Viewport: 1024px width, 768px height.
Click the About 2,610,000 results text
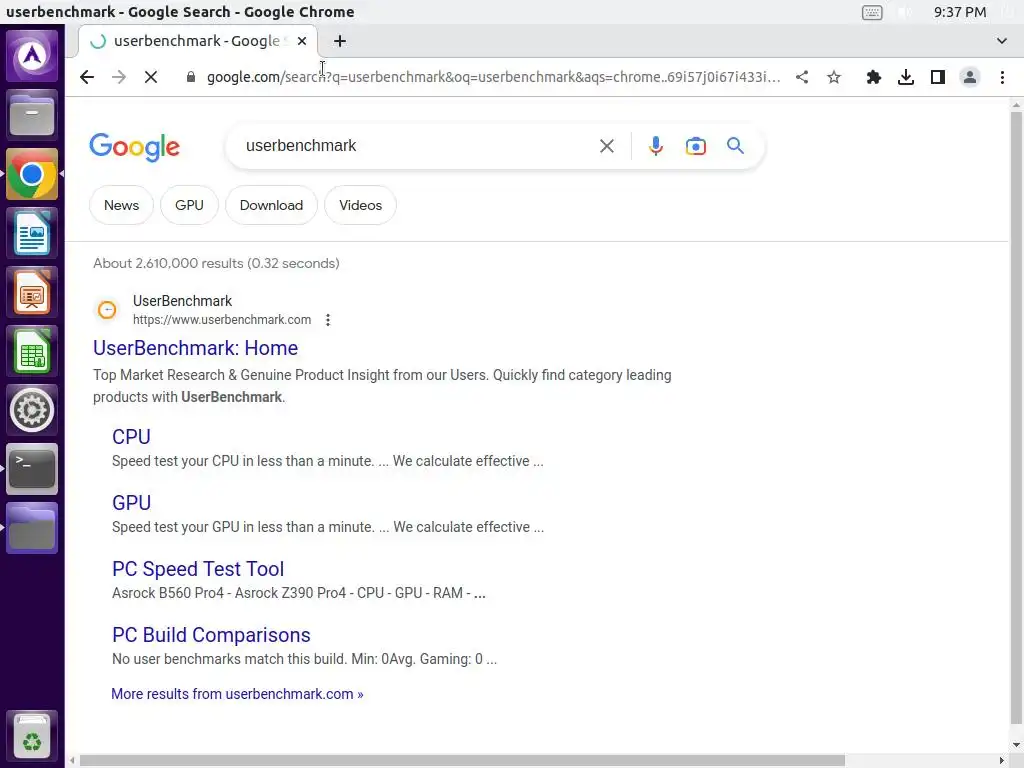pos(216,263)
